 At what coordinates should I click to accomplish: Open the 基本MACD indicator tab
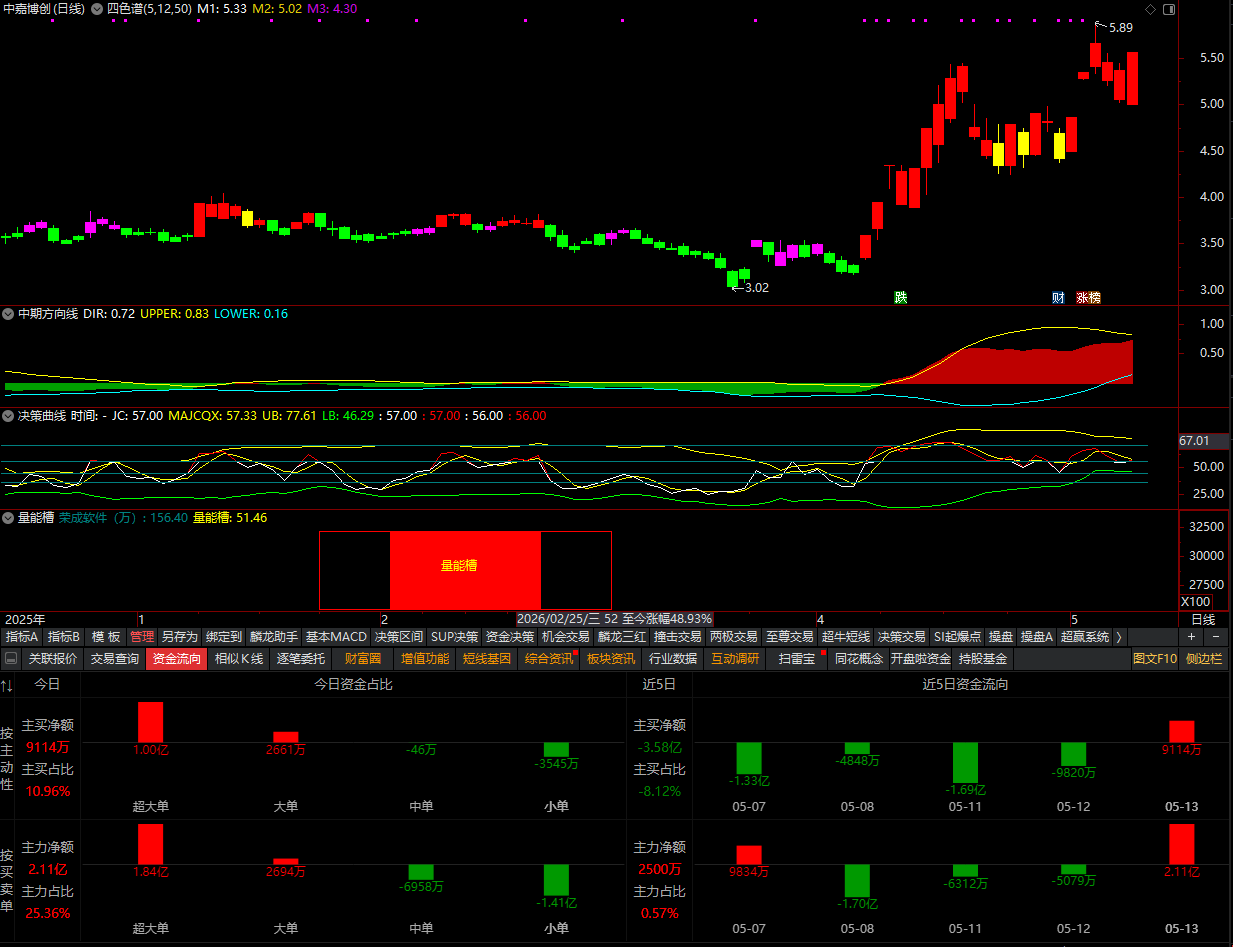tap(336, 636)
